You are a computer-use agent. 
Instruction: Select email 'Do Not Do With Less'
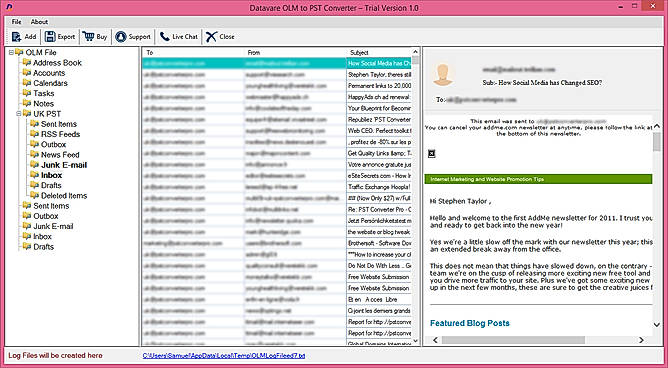[277, 265]
